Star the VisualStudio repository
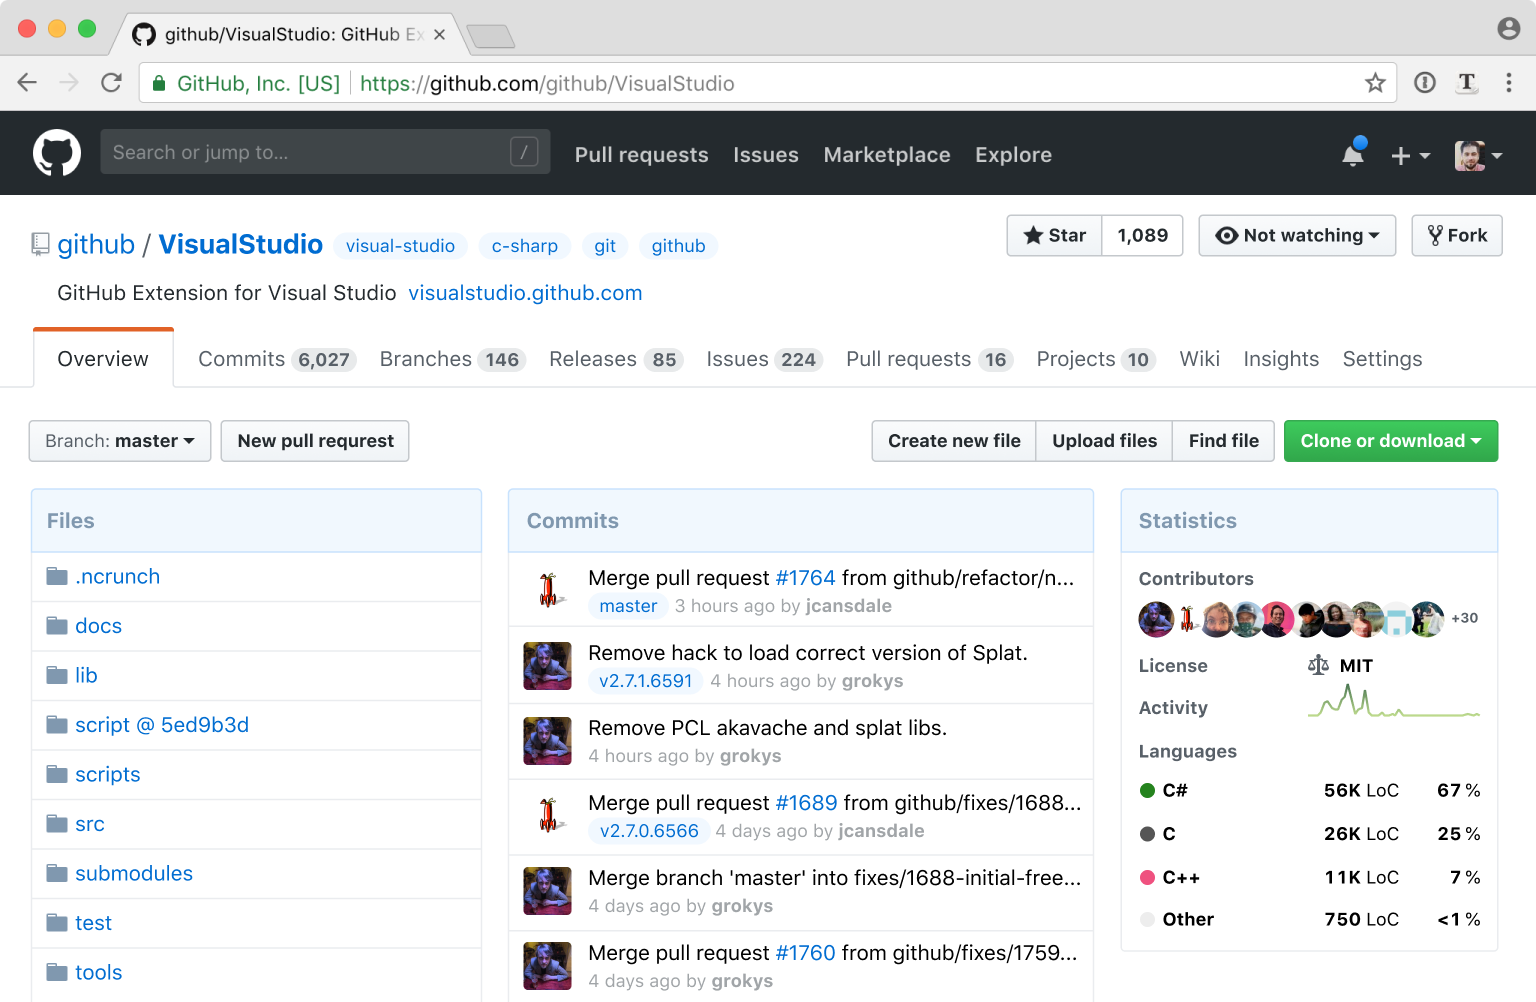 pyautogui.click(x=1055, y=236)
